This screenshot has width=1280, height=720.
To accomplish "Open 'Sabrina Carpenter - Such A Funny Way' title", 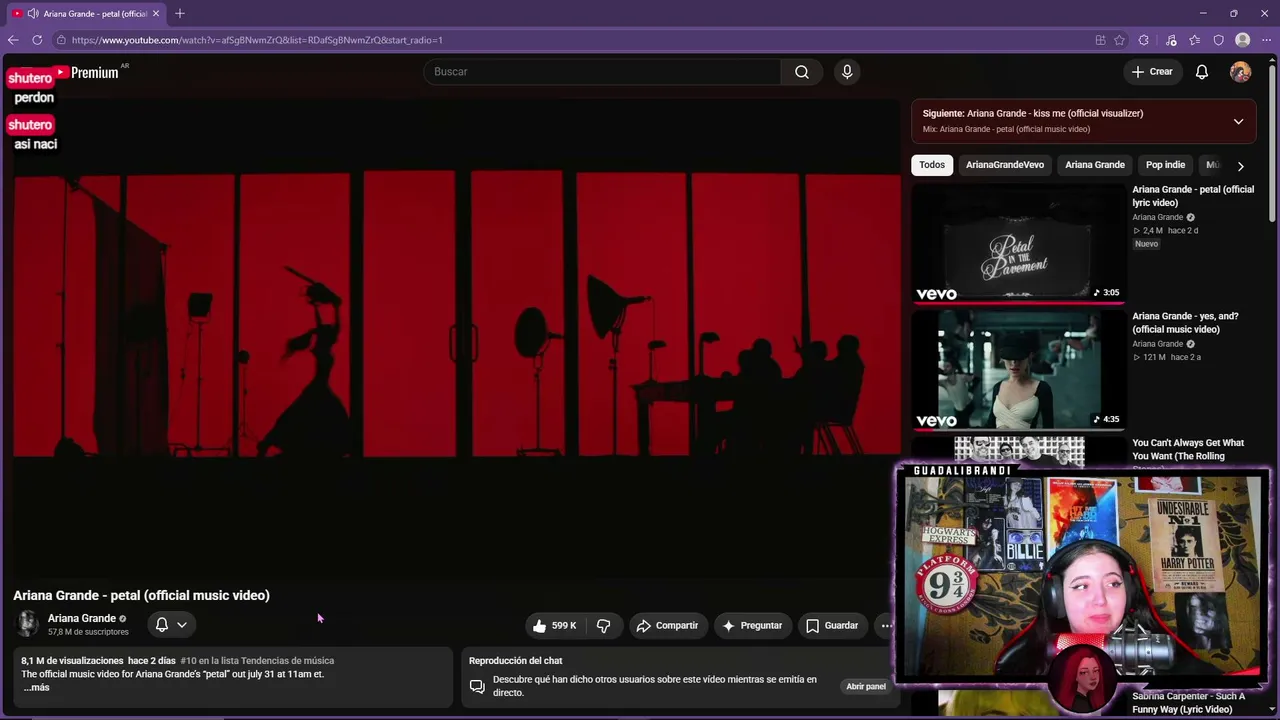I will (x=1189, y=703).
